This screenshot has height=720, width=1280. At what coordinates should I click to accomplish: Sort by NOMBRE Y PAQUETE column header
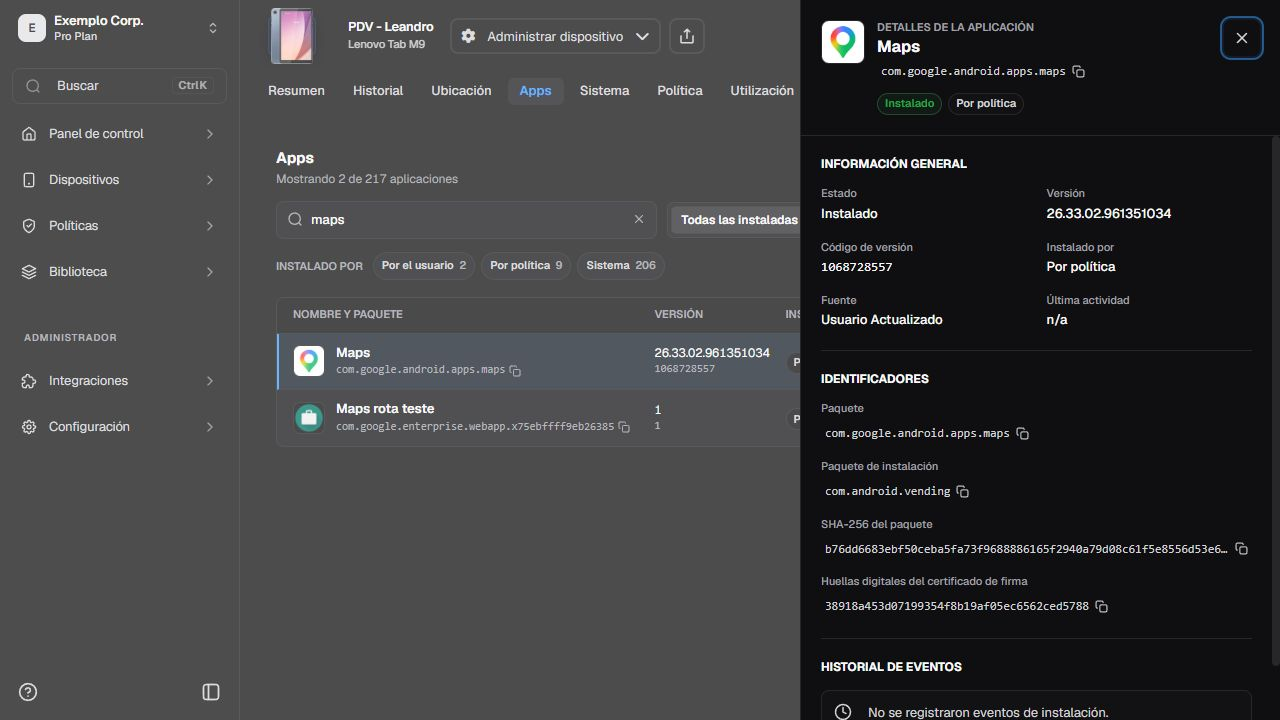coord(347,314)
